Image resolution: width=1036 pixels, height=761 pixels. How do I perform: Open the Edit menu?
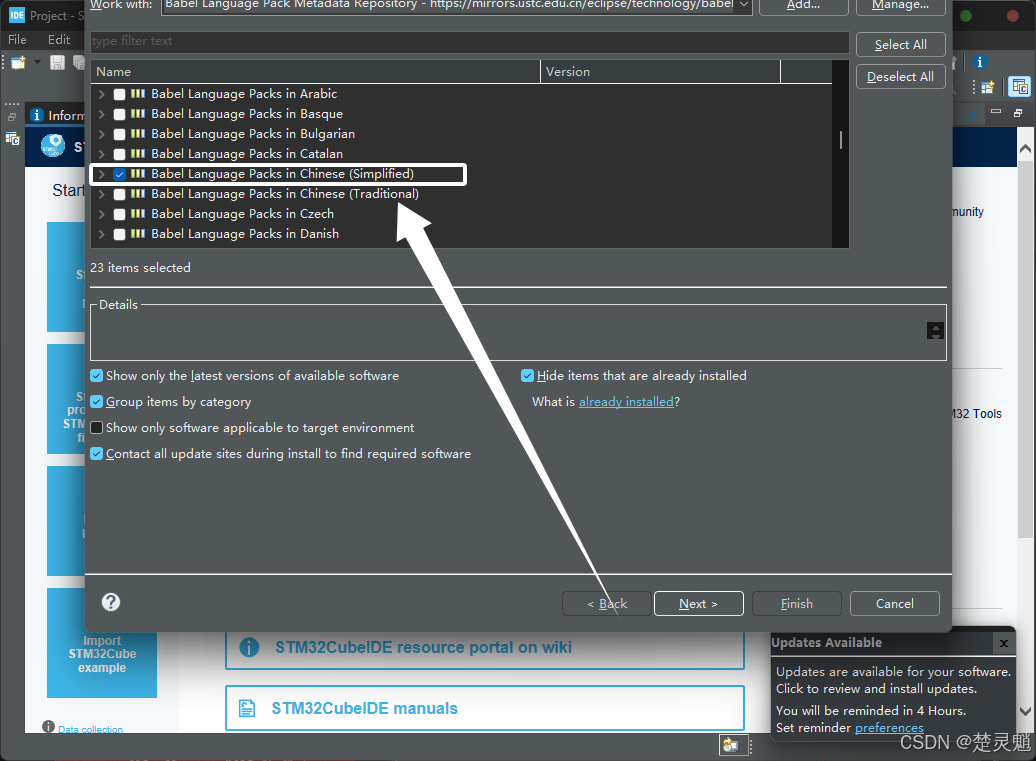[59, 40]
